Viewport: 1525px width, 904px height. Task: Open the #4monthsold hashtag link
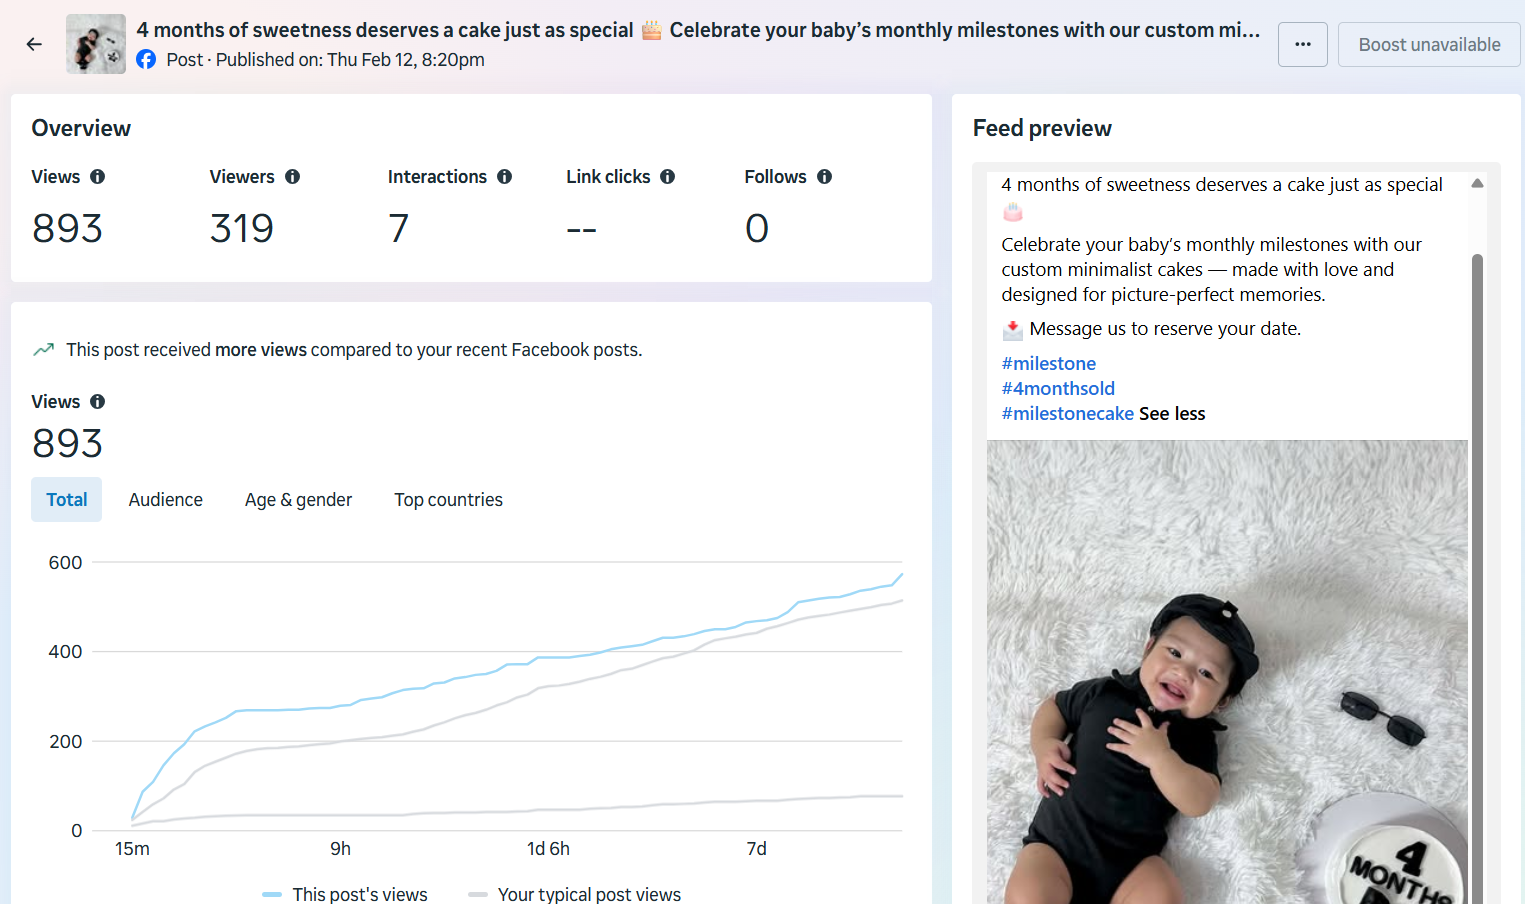click(x=1058, y=389)
